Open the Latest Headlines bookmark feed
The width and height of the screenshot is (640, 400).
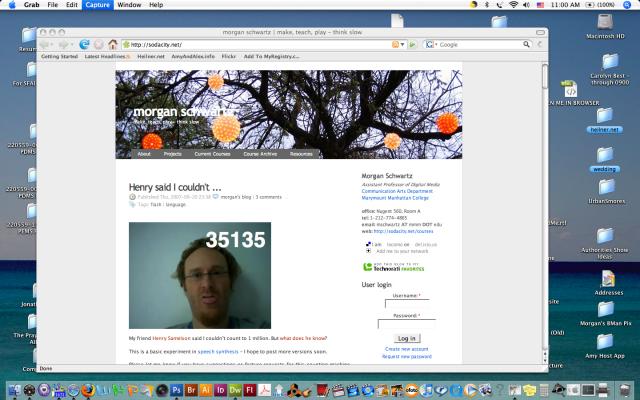click(x=107, y=57)
